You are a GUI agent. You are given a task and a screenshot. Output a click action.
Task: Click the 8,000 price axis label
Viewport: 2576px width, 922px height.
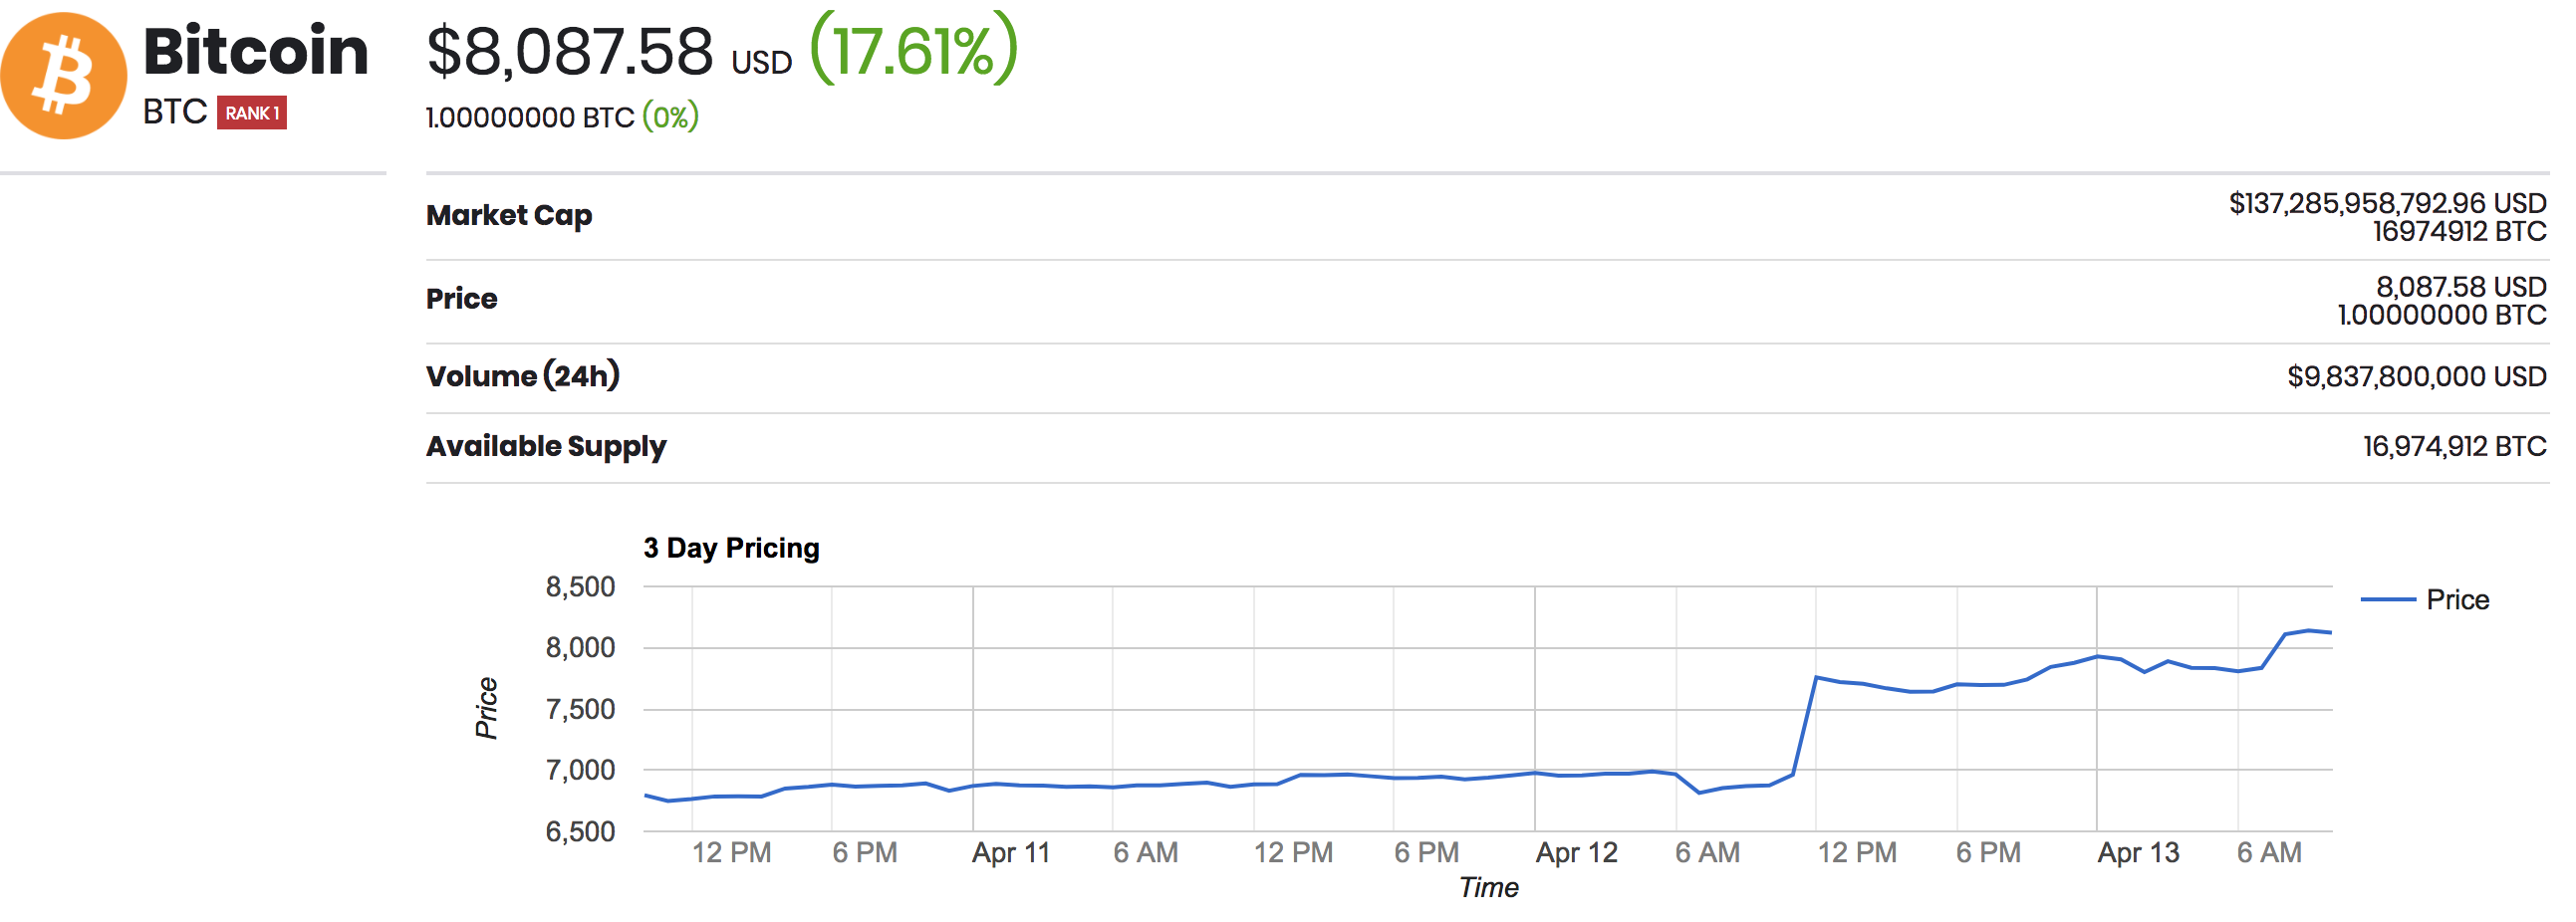580,648
